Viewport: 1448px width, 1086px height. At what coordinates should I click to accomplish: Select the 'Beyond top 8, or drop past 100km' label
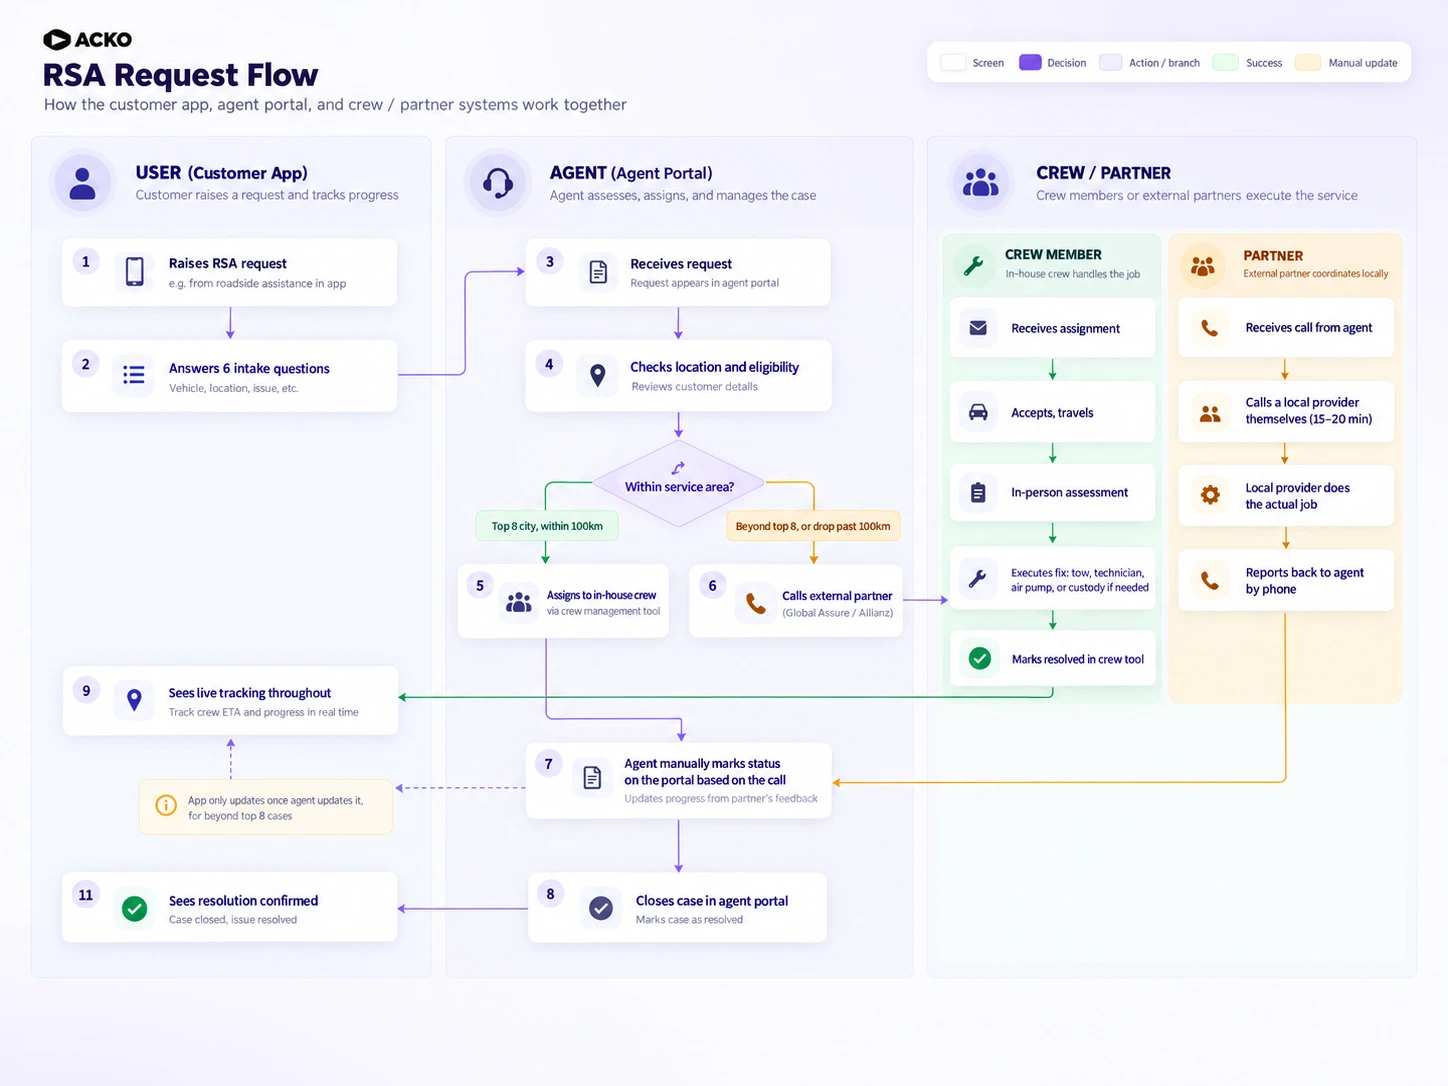tap(813, 526)
